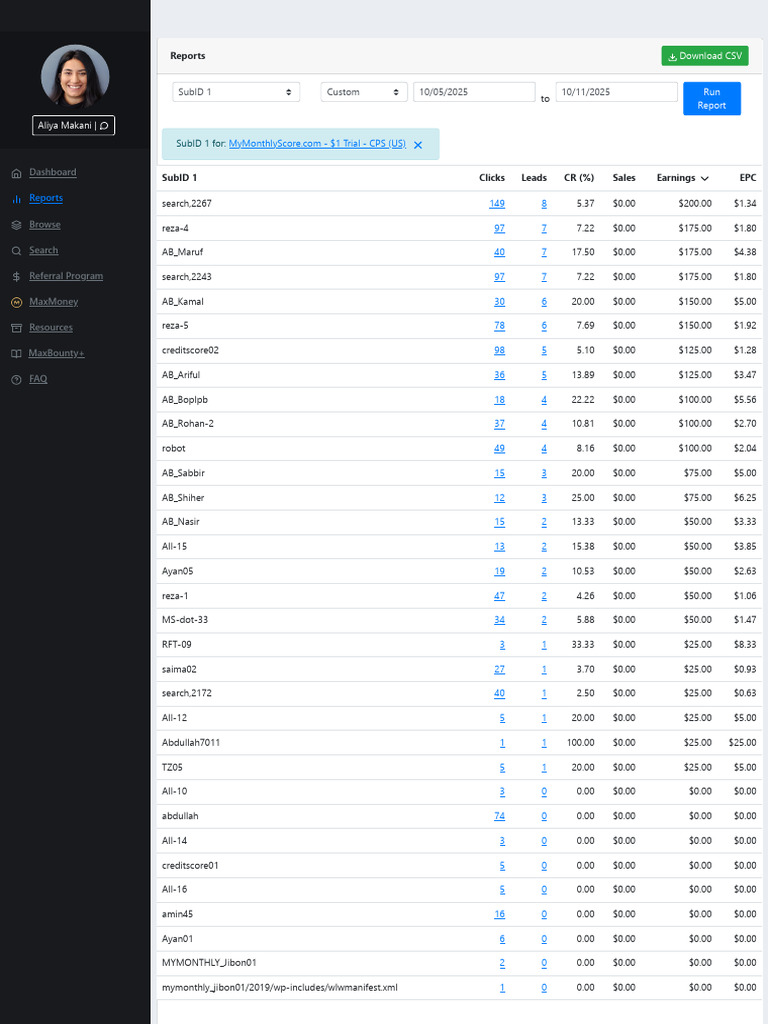Open Referral Program page
This screenshot has width=768, height=1024.
point(66,276)
